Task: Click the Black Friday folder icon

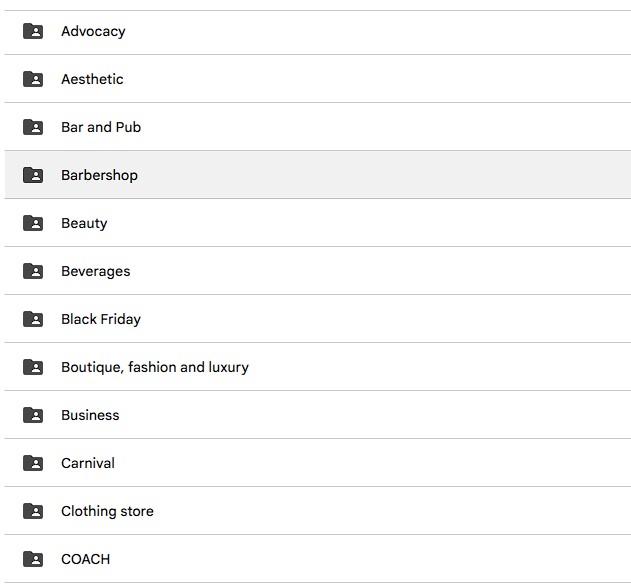Action: pos(33,319)
